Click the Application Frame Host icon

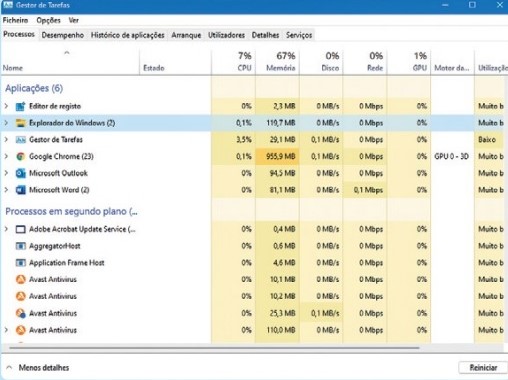tap(21, 263)
